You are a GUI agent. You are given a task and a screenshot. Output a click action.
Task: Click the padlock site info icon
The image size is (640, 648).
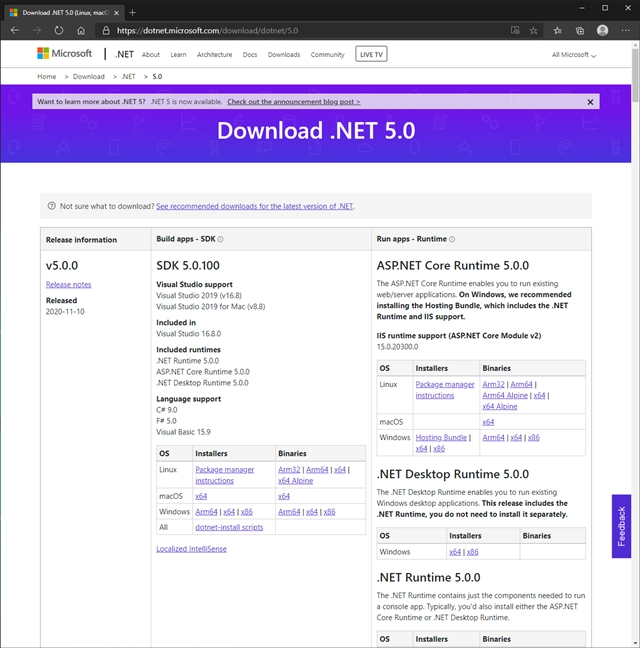106,30
